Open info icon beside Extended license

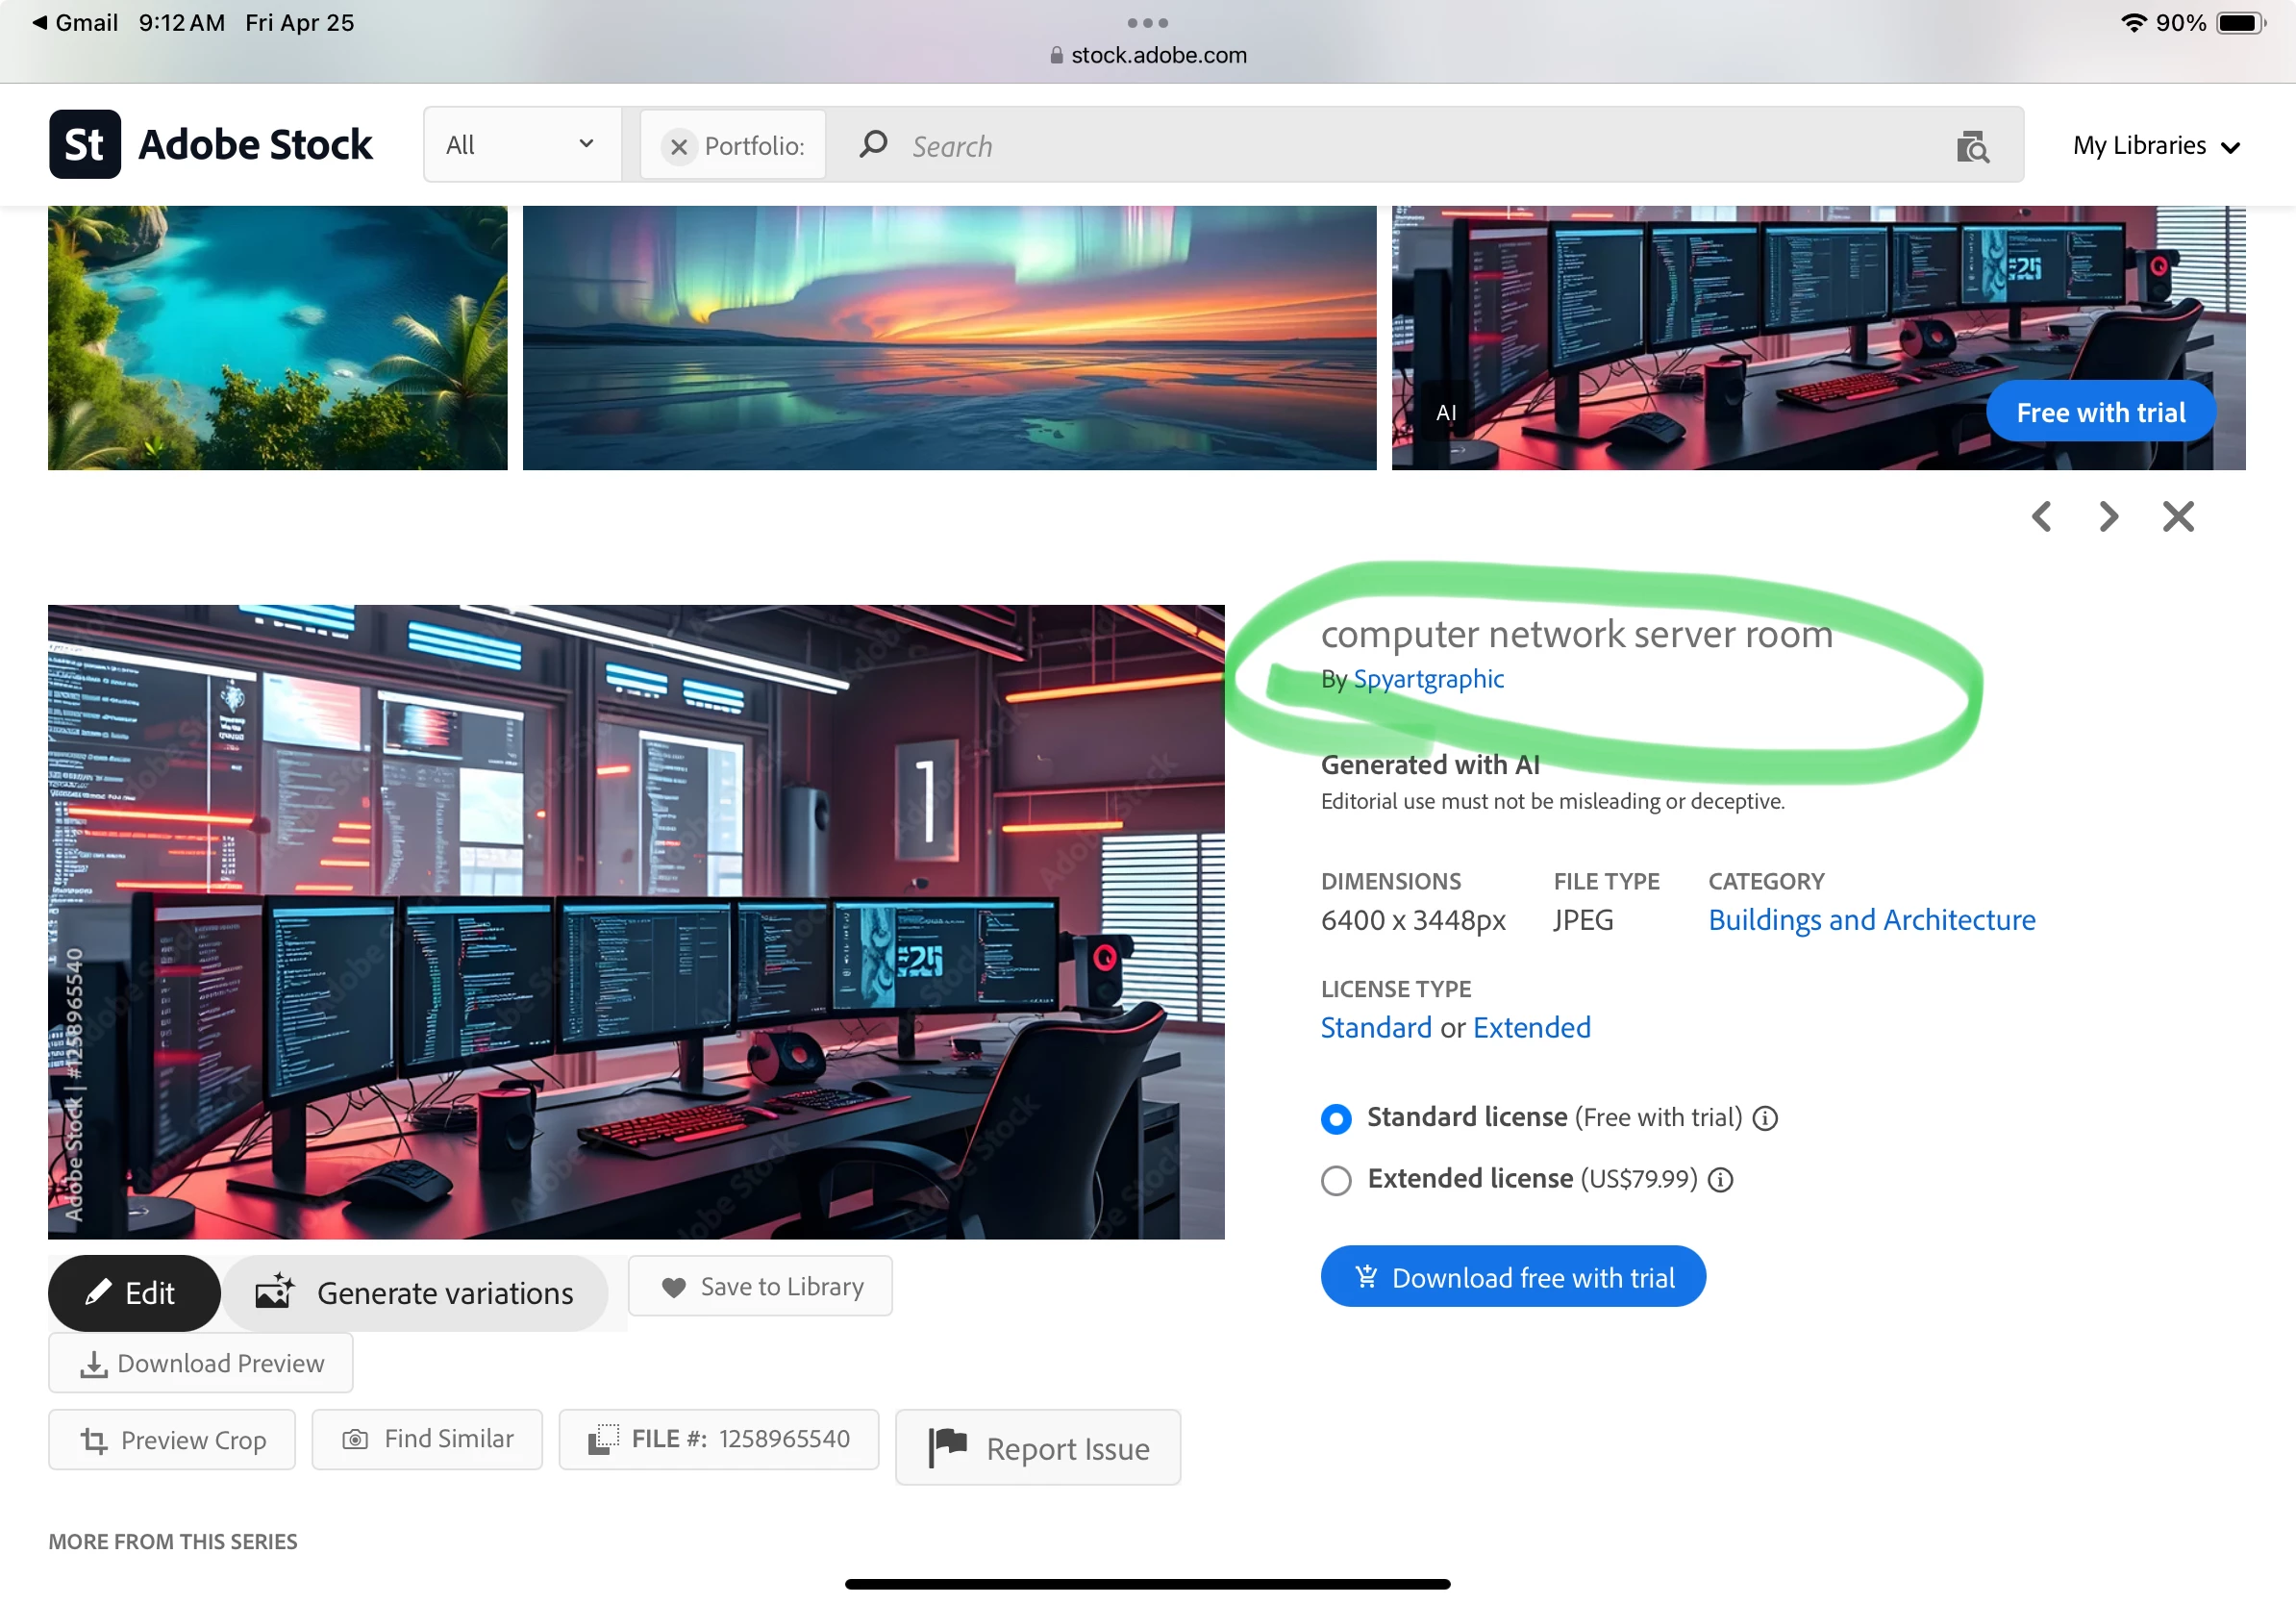1720,1180
